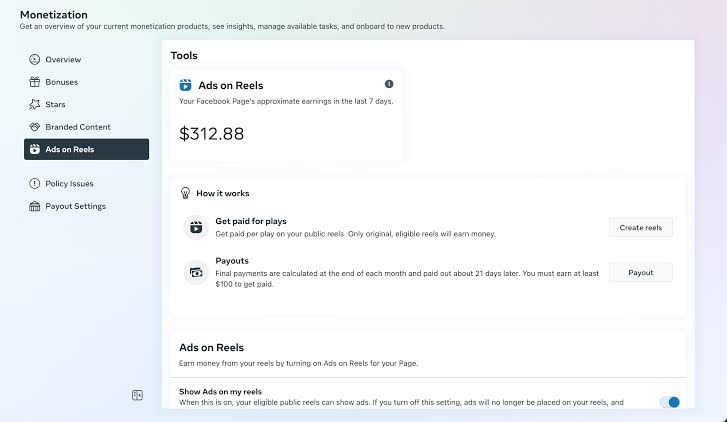Collapse the sidebar using the panel icon
The height and width of the screenshot is (422, 727).
click(137, 395)
